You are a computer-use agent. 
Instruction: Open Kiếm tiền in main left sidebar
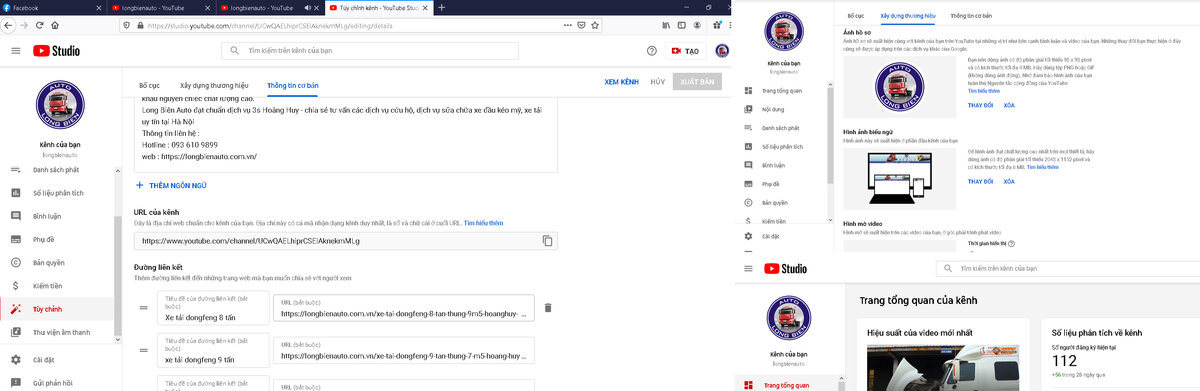coord(47,286)
